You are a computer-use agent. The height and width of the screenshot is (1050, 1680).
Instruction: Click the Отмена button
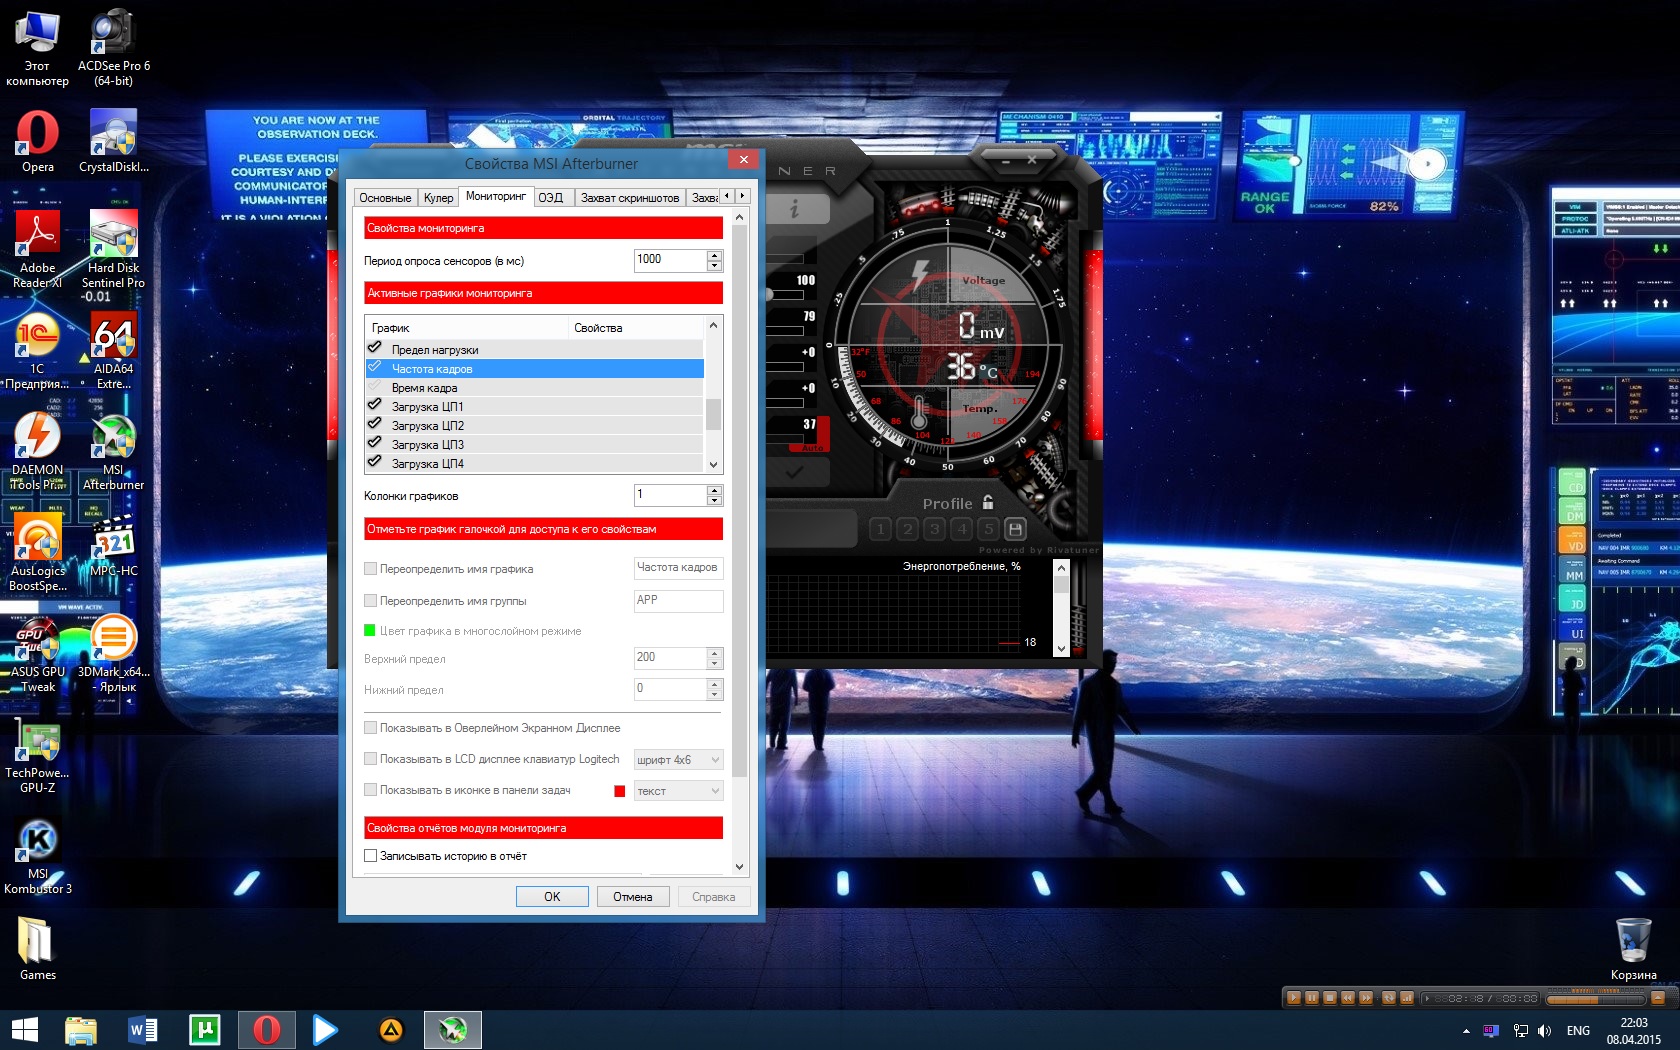[632, 897]
